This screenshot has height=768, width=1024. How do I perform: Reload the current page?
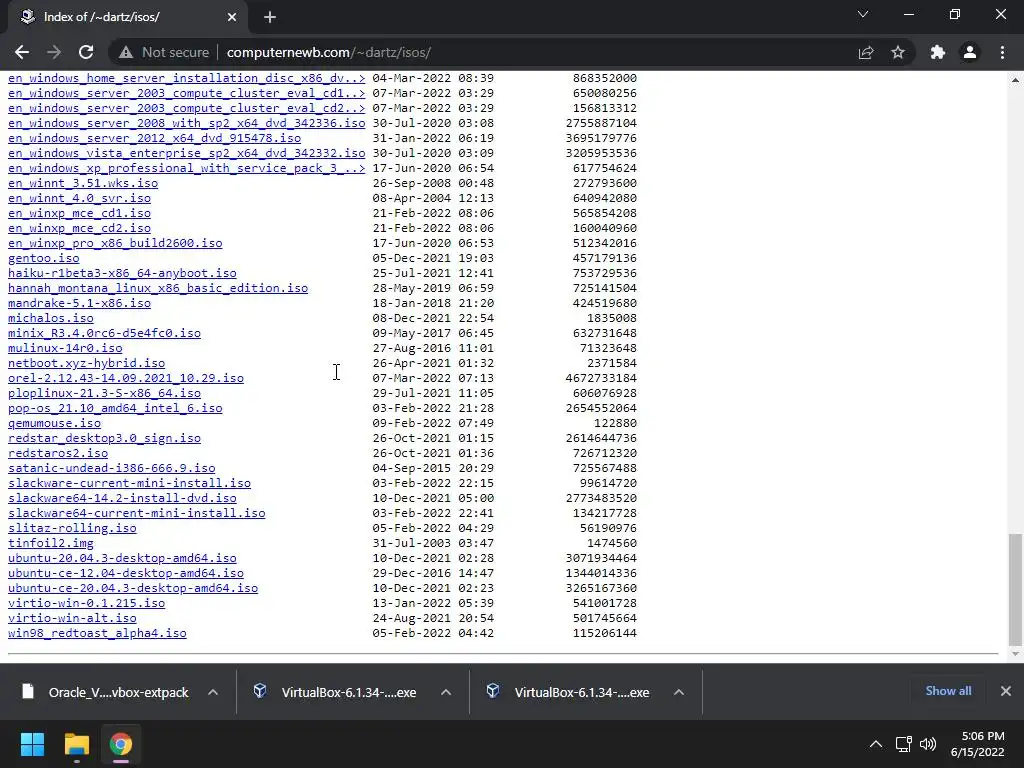point(86,52)
